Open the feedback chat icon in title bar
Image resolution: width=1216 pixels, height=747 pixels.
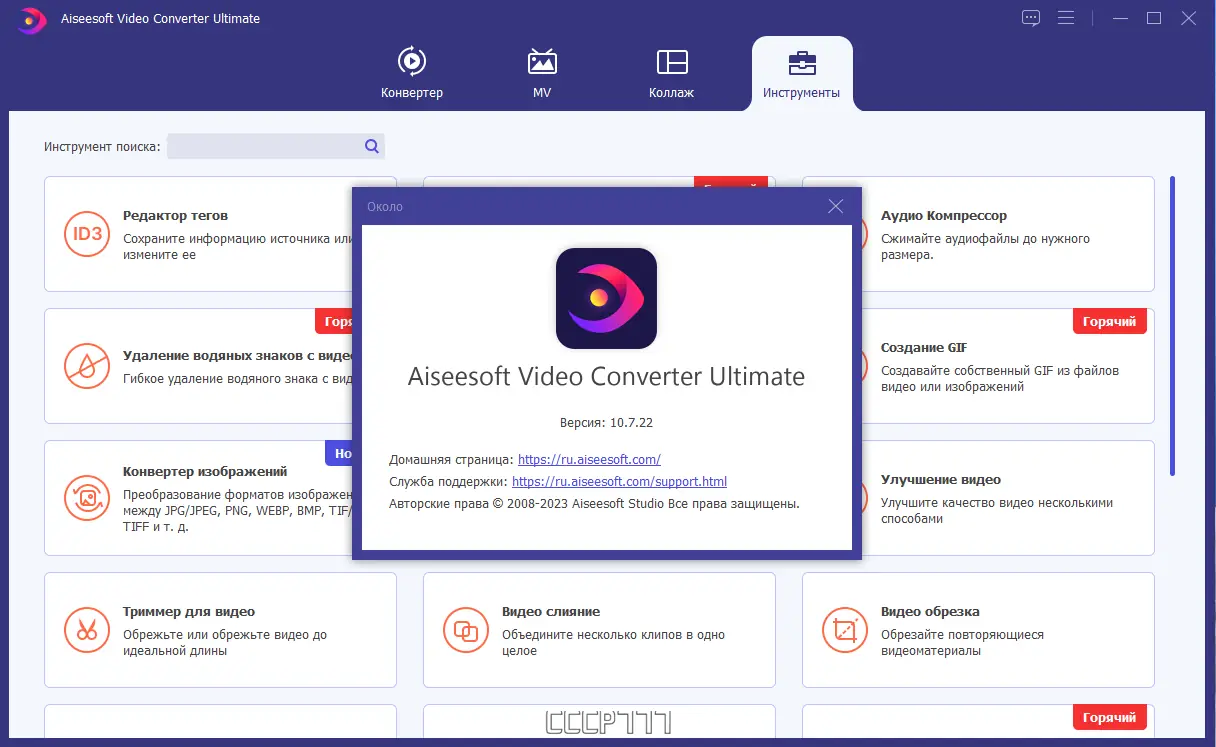point(1031,18)
